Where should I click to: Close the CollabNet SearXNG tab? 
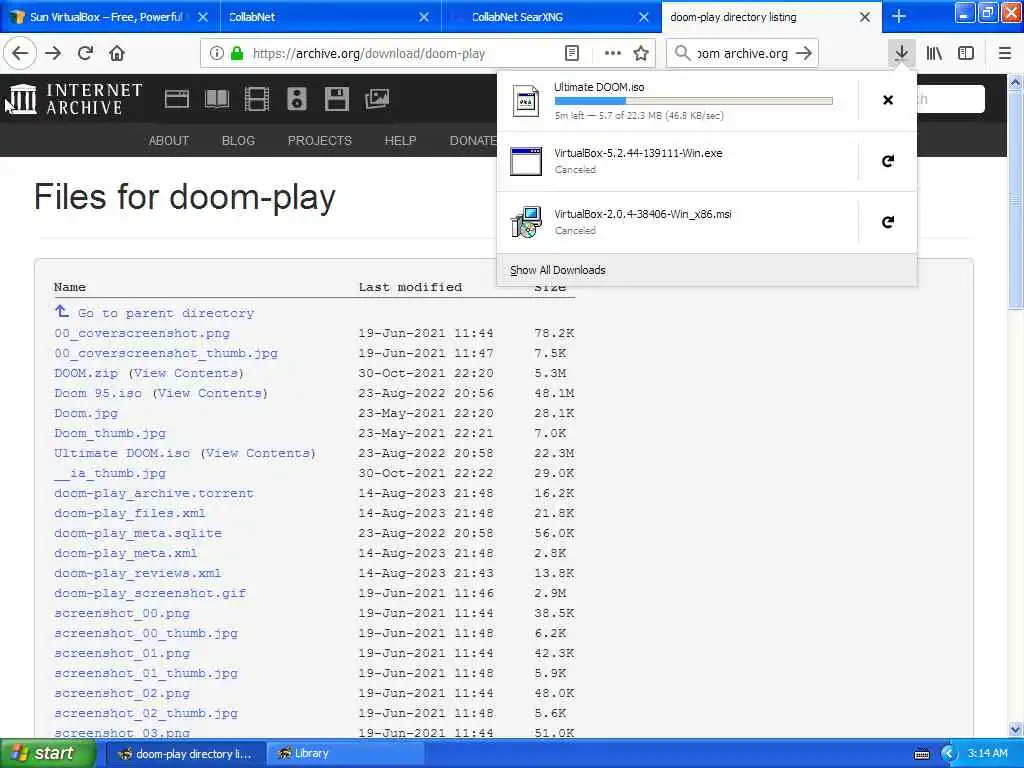click(644, 17)
